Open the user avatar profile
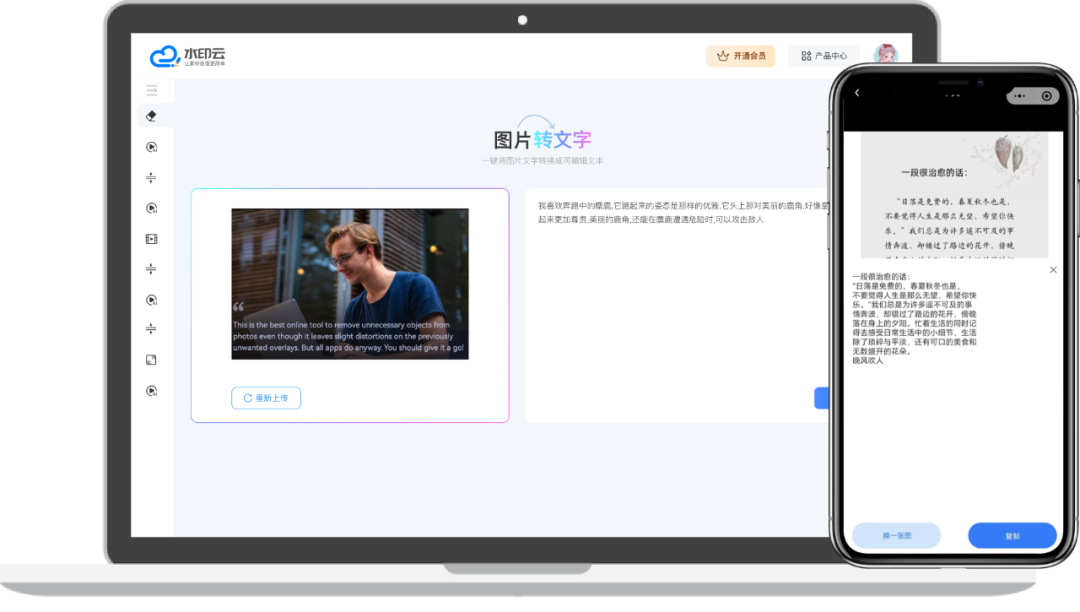Screen dimensions: 1080x612 [x=884, y=56]
